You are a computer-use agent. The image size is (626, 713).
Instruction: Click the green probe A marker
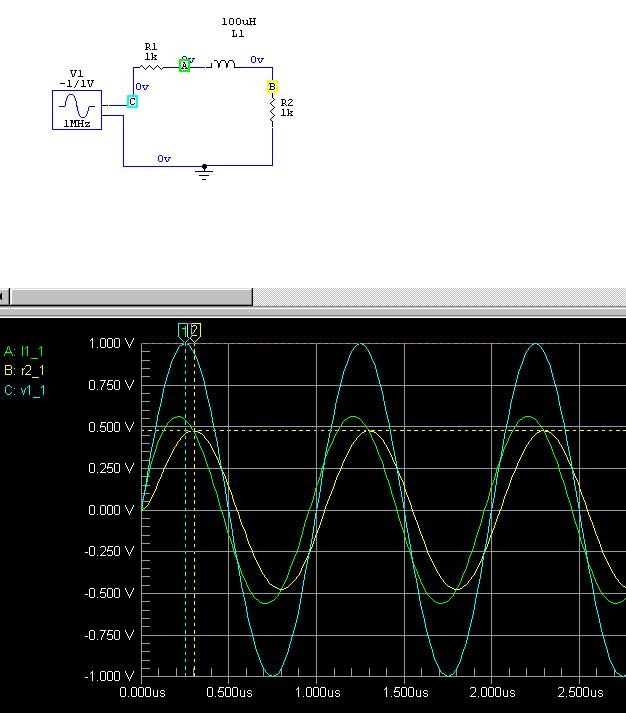click(184, 65)
